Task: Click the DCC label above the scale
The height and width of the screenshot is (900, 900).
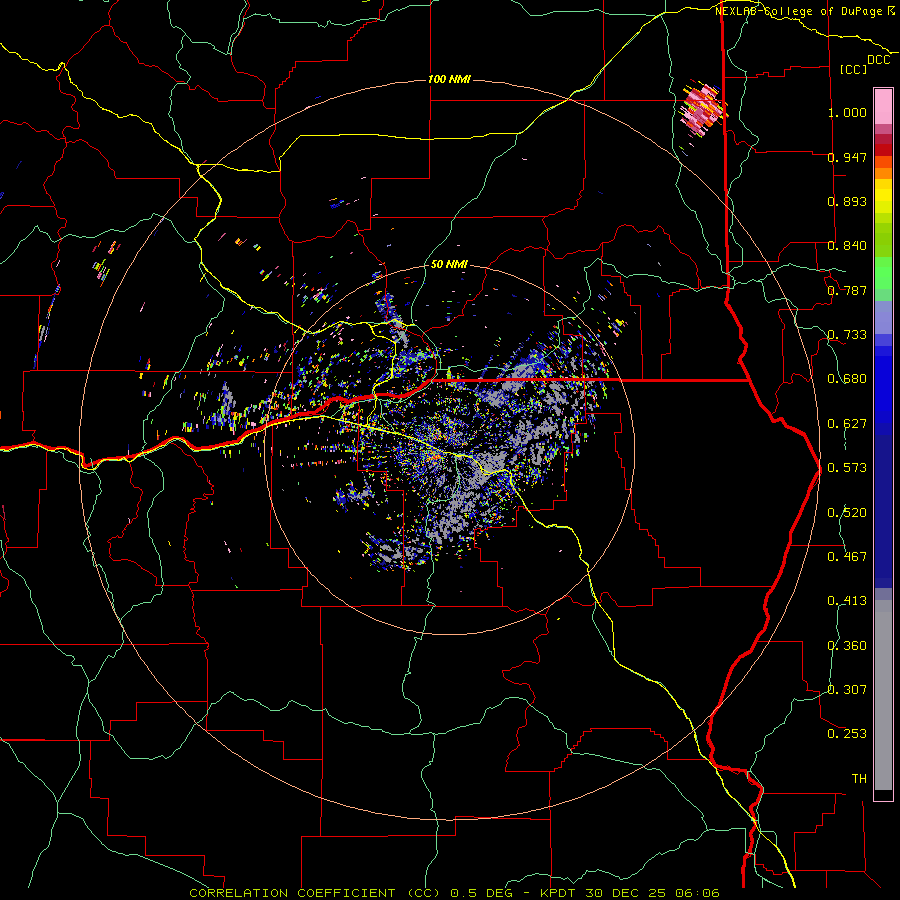Action: click(878, 60)
